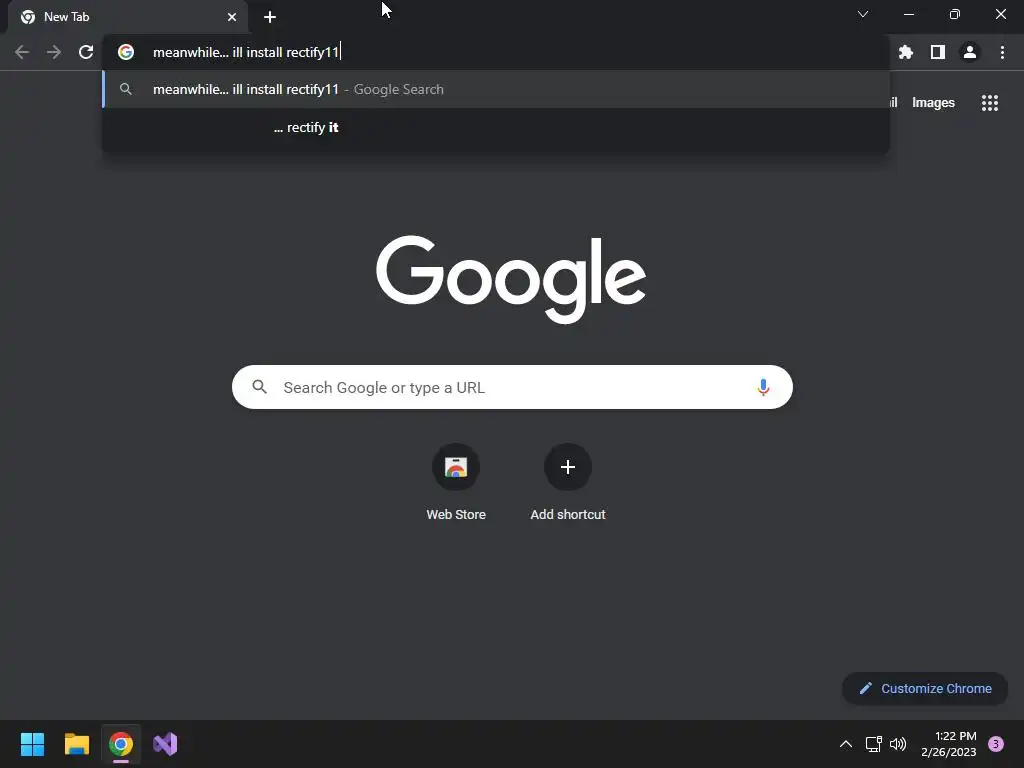Reload the page with the refresh icon
Image resolution: width=1024 pixels, height=768 pixels.
pos(86,52)
